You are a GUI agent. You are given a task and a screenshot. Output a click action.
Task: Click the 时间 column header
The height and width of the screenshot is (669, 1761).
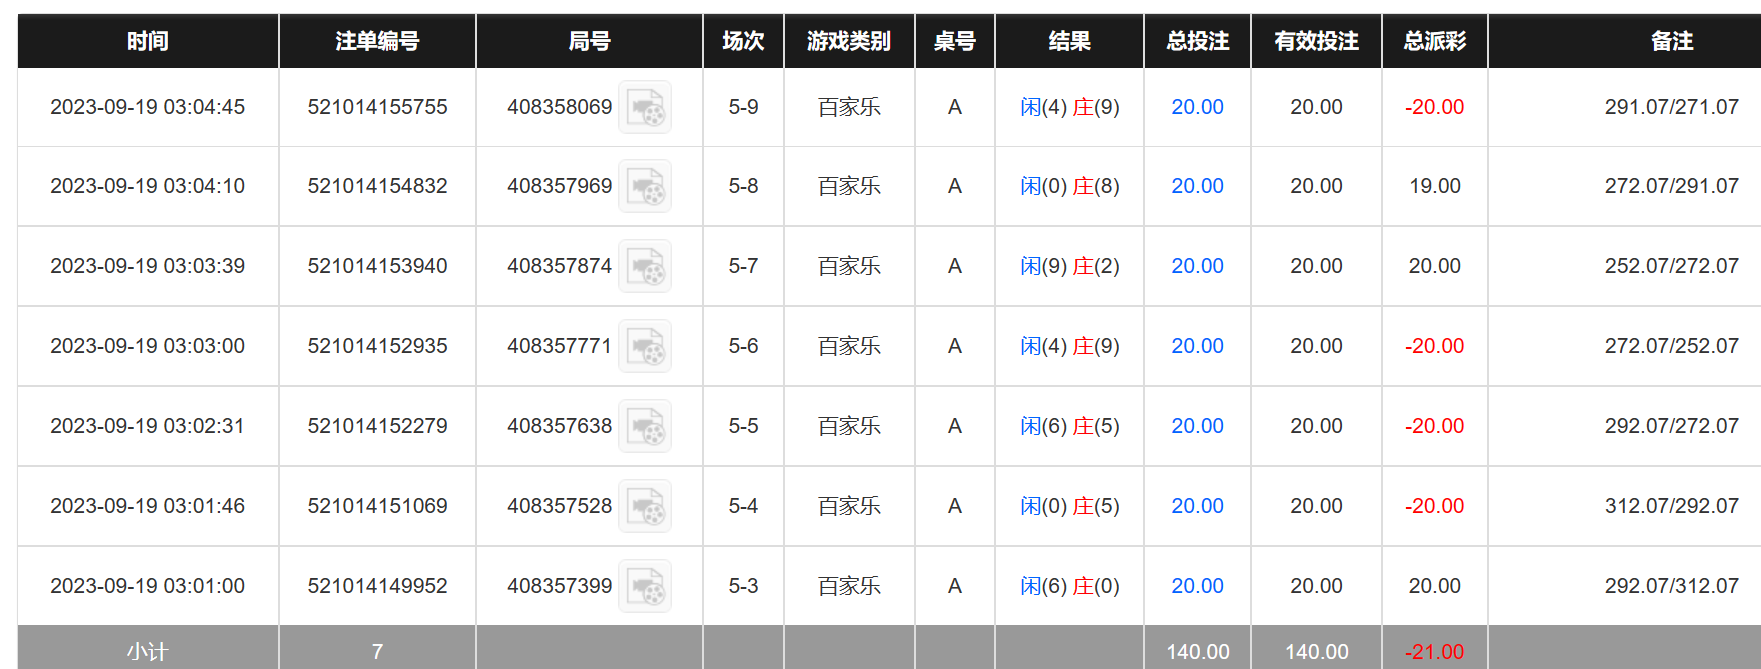pos(148,41)
